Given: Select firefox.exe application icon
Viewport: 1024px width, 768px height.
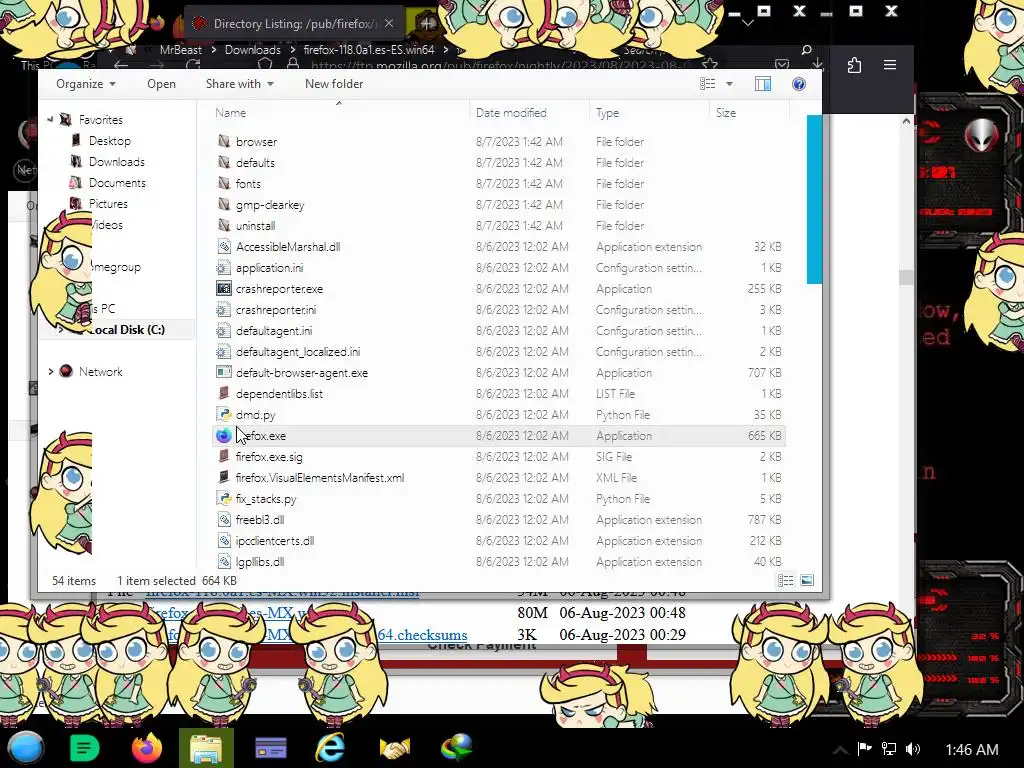Looking at the screenshot, I should [x=224, y=435].
